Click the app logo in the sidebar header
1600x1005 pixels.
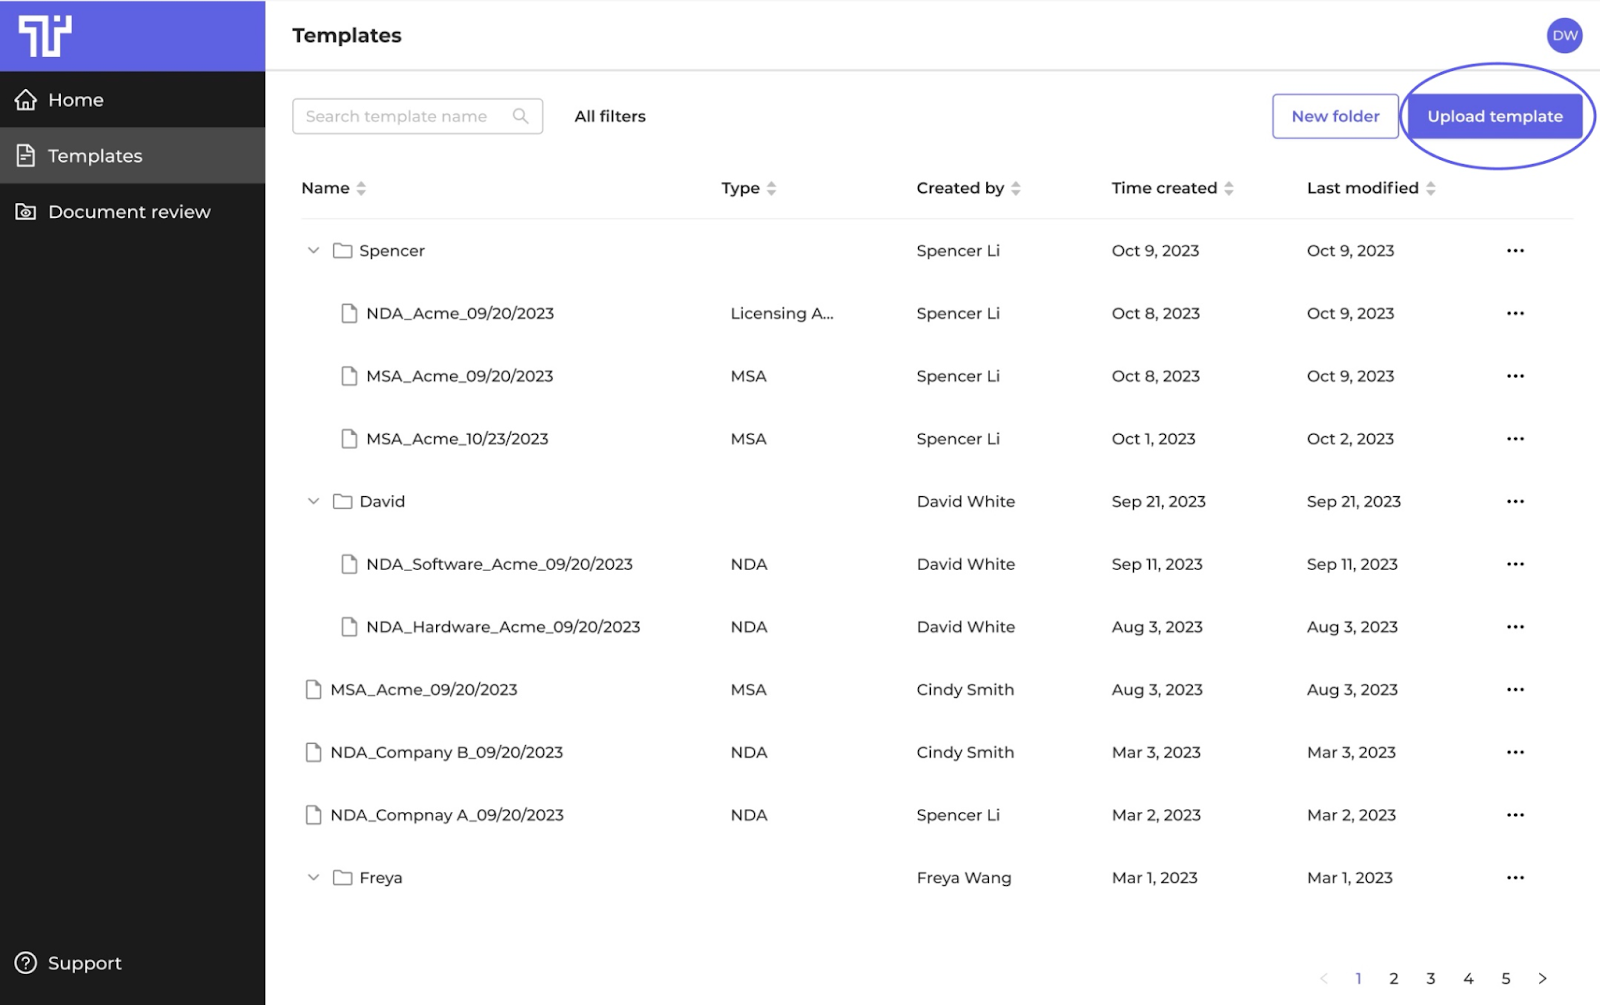[x=45, y=36]
